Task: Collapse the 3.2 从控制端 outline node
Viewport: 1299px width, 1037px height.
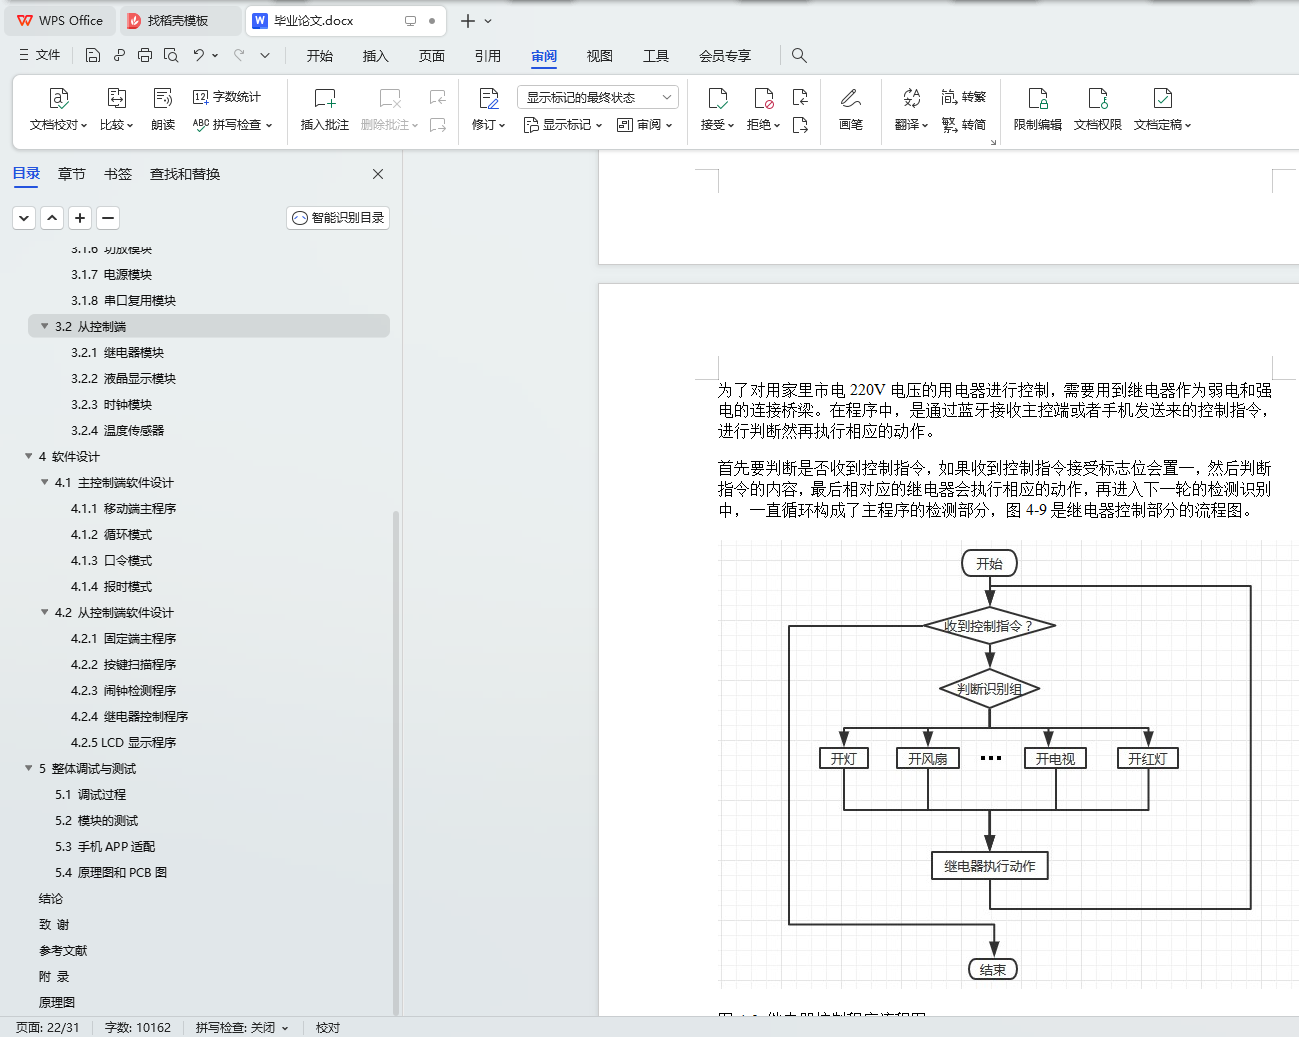Action: [44, 326]
